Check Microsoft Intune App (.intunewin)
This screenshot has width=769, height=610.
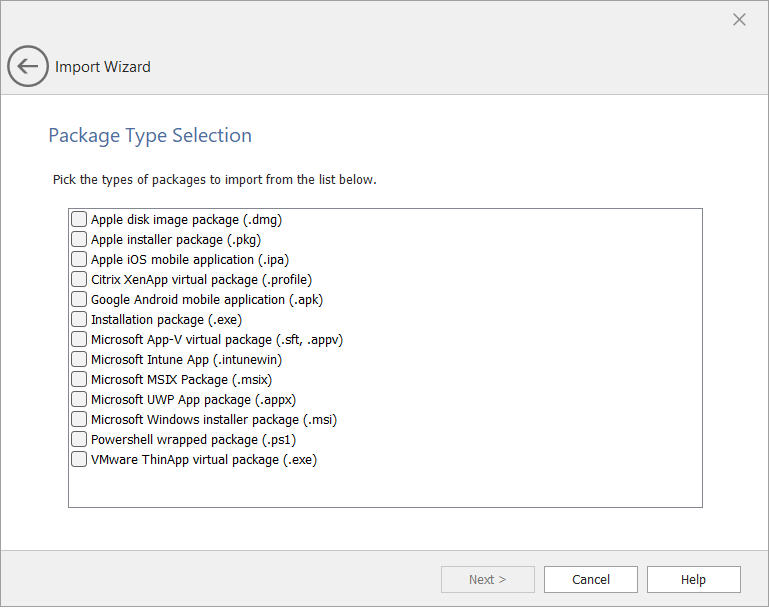(79, 359)
